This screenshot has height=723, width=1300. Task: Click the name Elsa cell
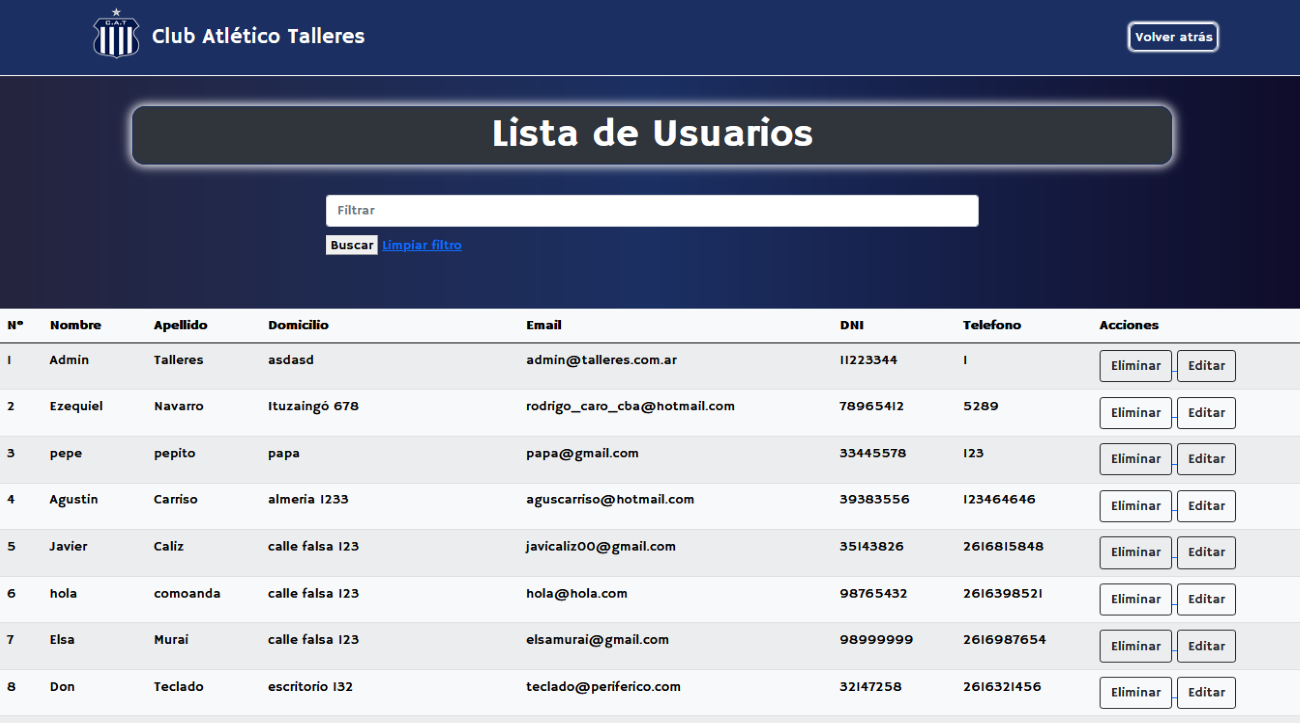click(x=62, y=639)
